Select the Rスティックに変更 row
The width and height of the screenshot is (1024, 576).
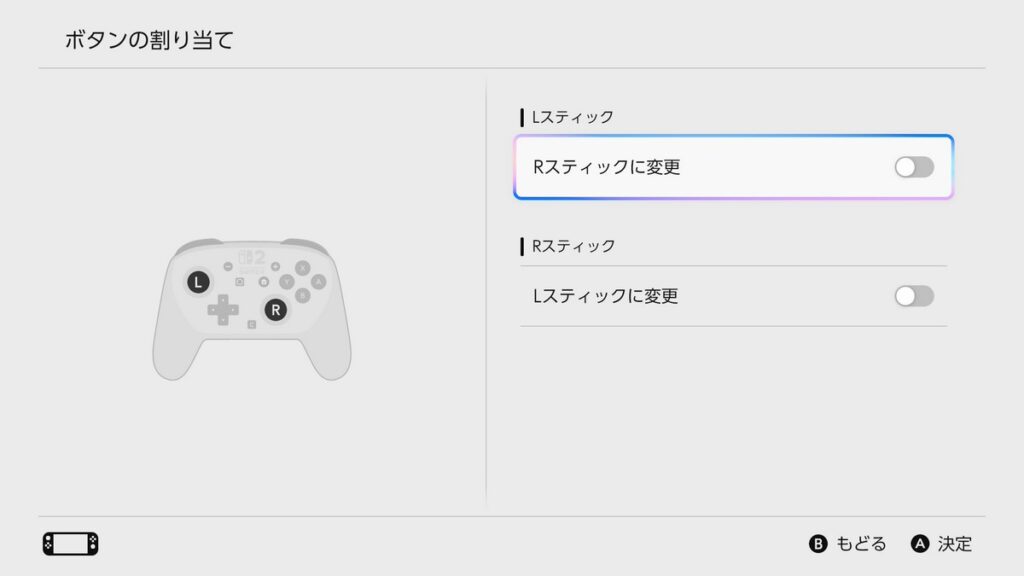pyautogui.click(x=733, y=167)
